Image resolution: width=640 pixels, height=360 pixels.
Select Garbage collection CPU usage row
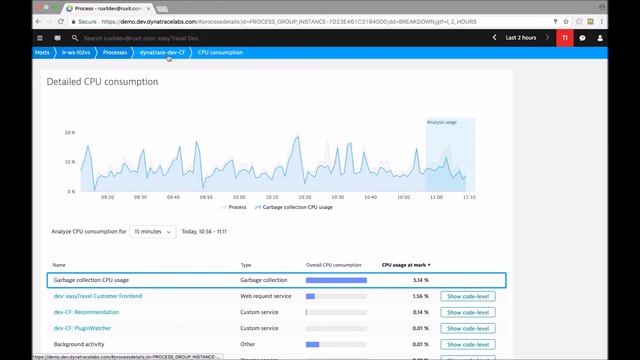(x=276, y=280)
